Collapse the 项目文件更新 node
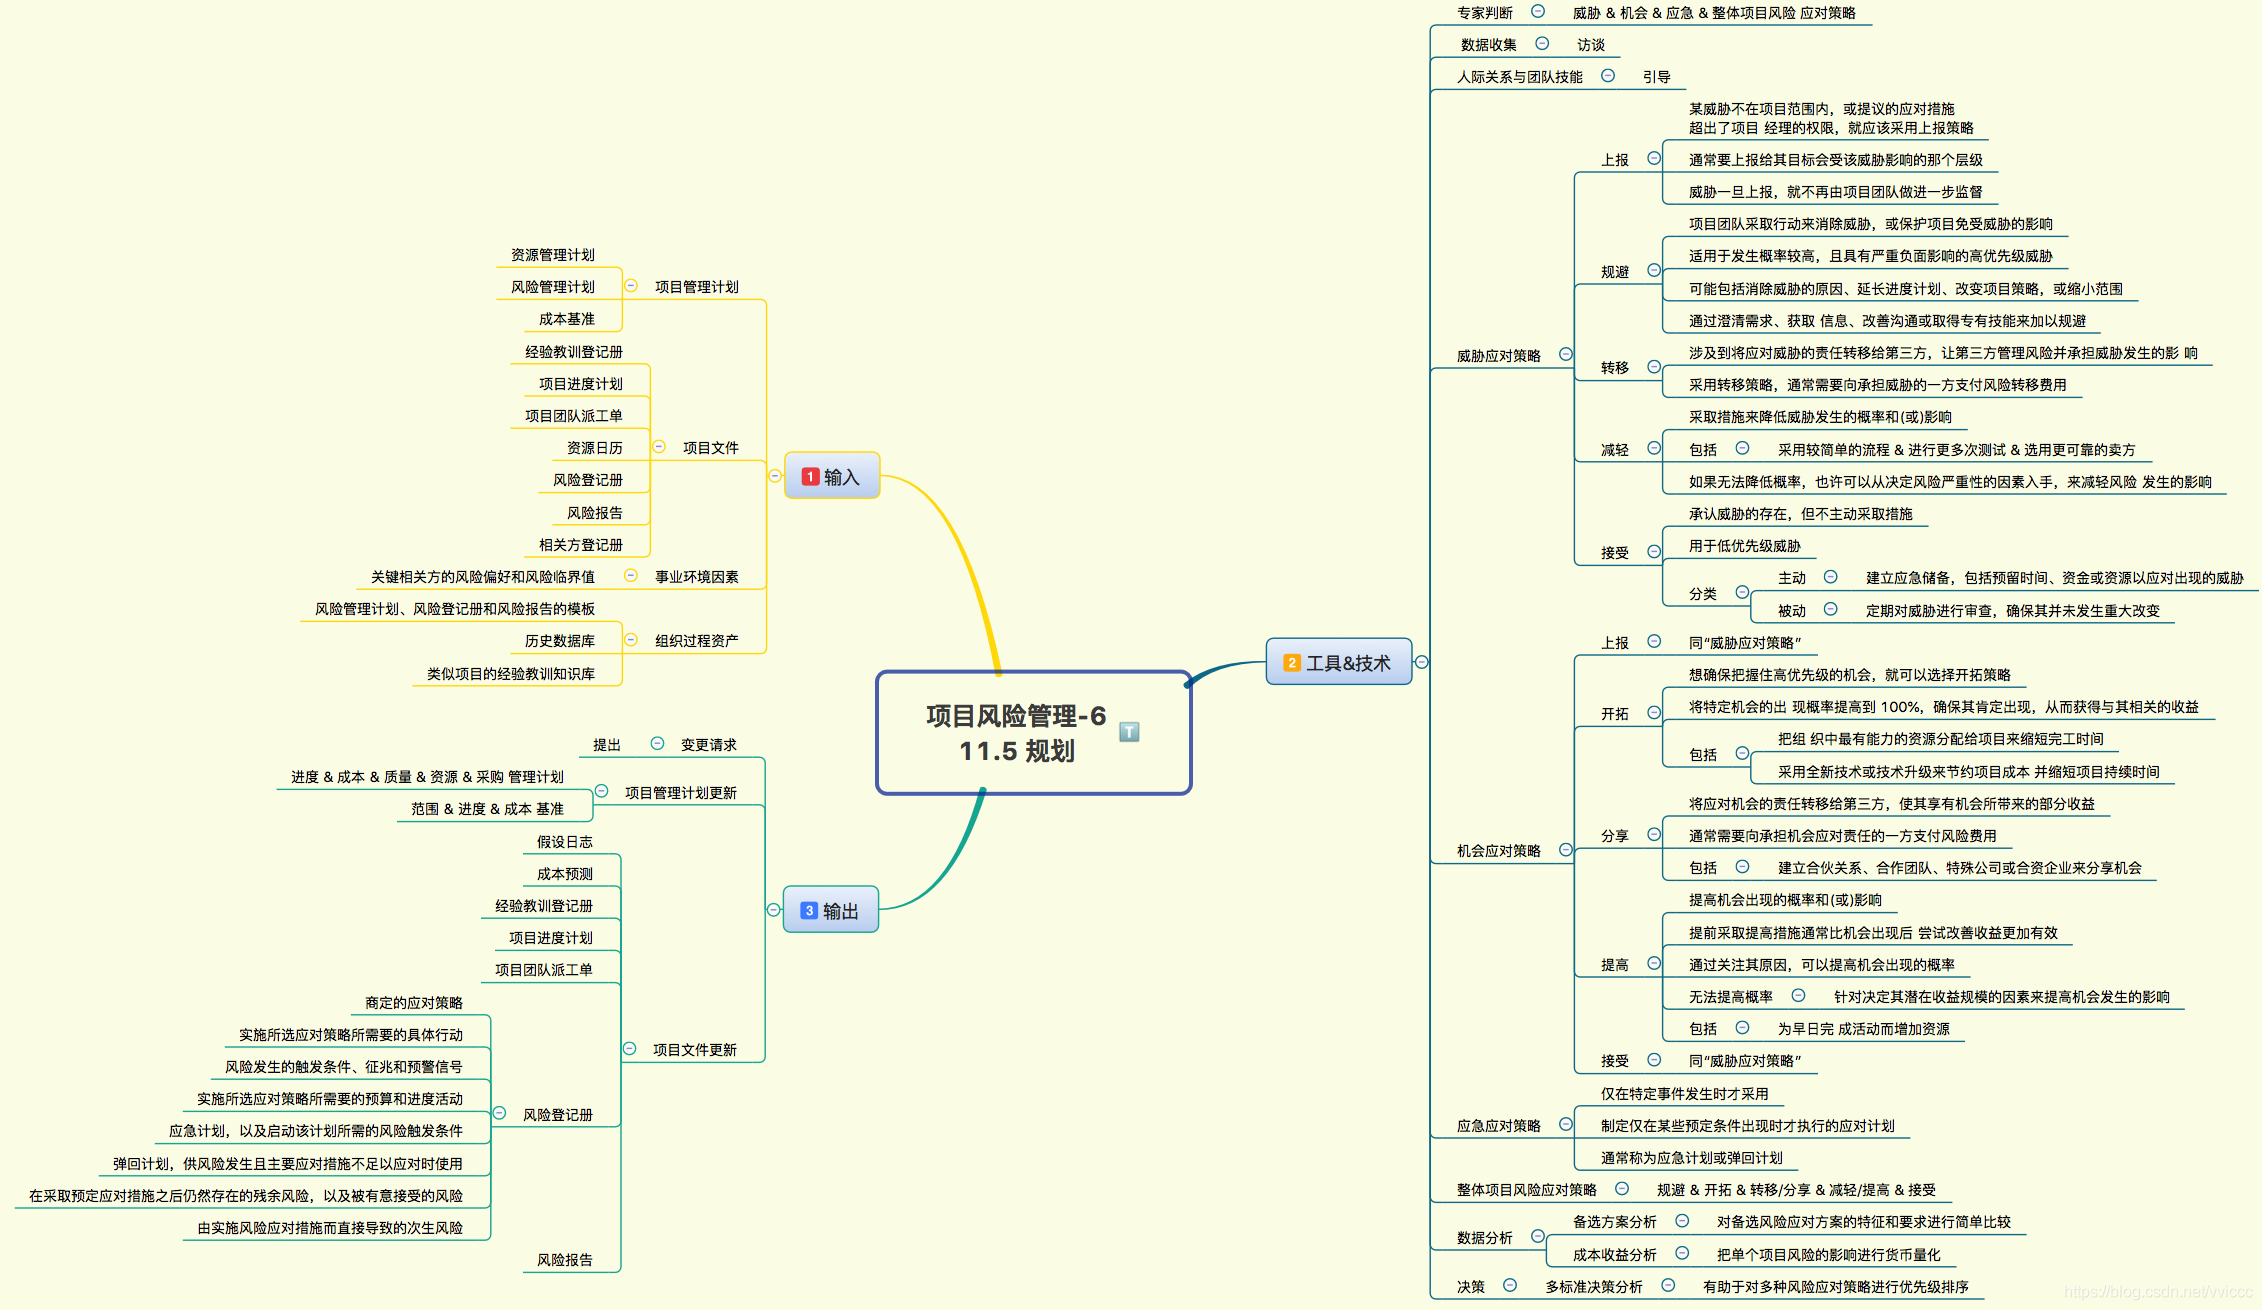Viewport: 2262px width, 1310px height. click(x=629, y=1049)
